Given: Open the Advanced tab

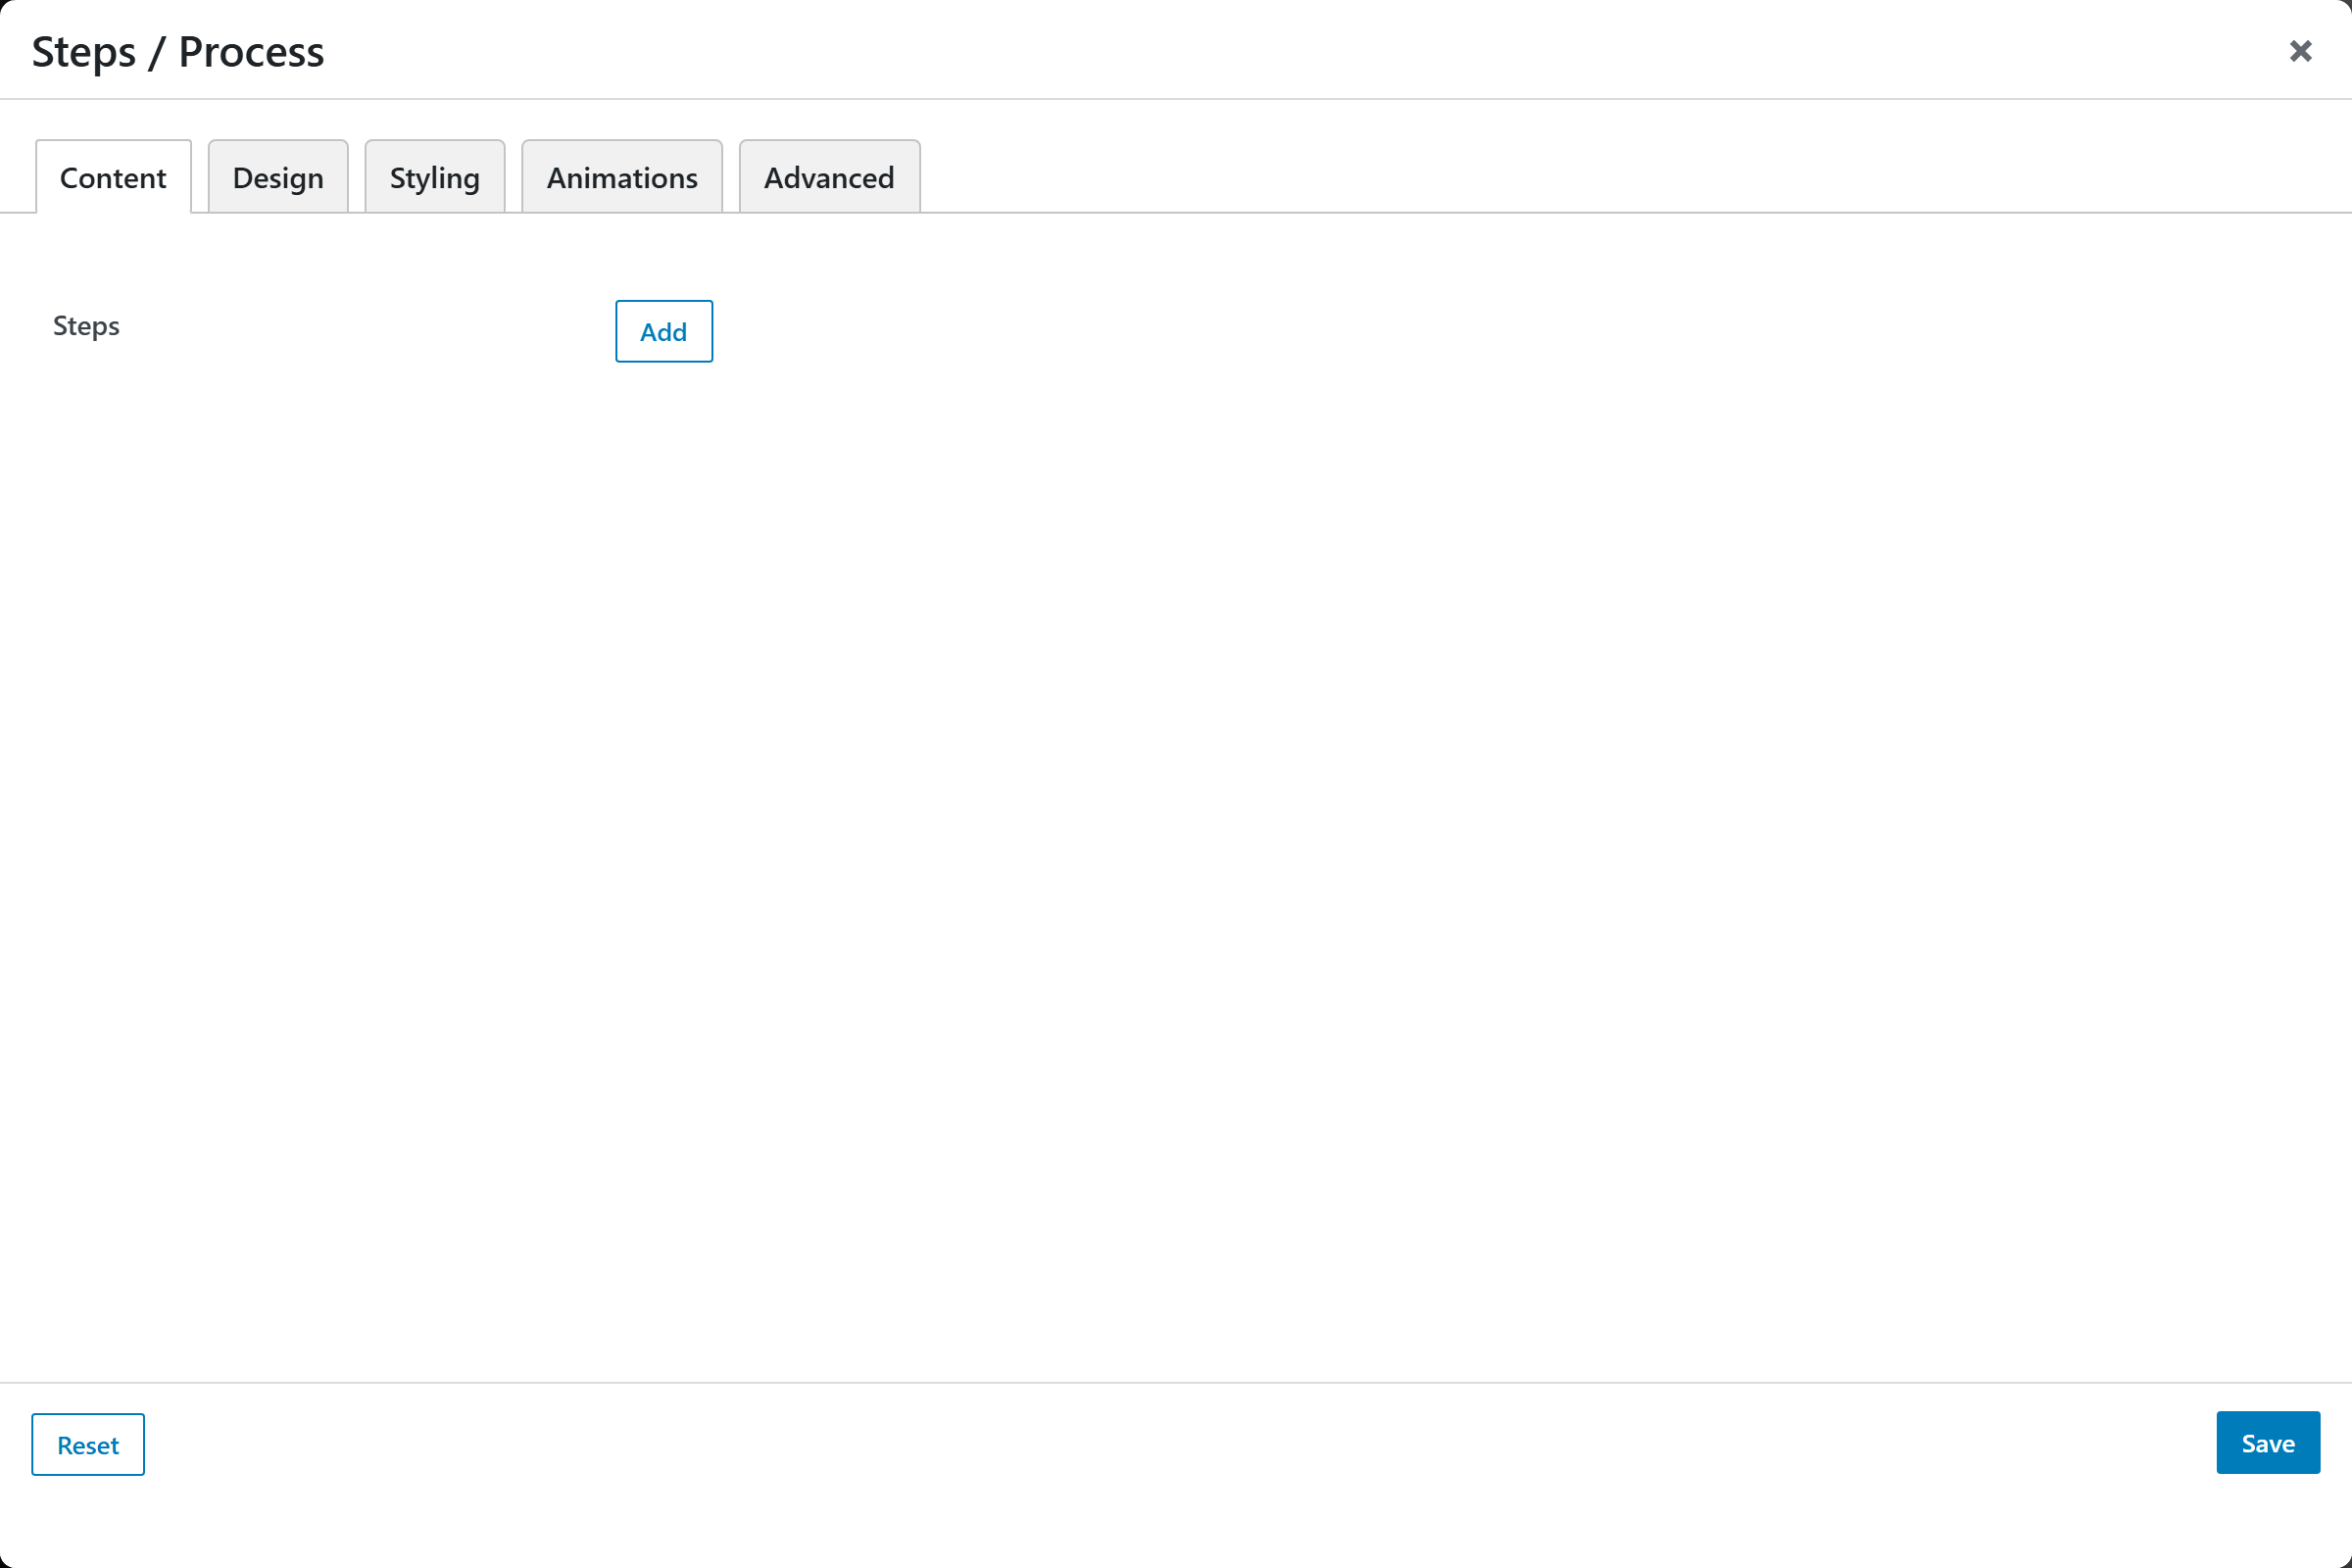Looking at the screenshot, I should click(x=829, y=177).
